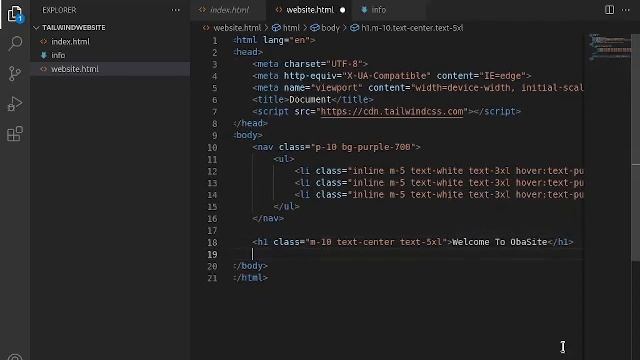Click the body breadcrumb segment

[330, 28]
